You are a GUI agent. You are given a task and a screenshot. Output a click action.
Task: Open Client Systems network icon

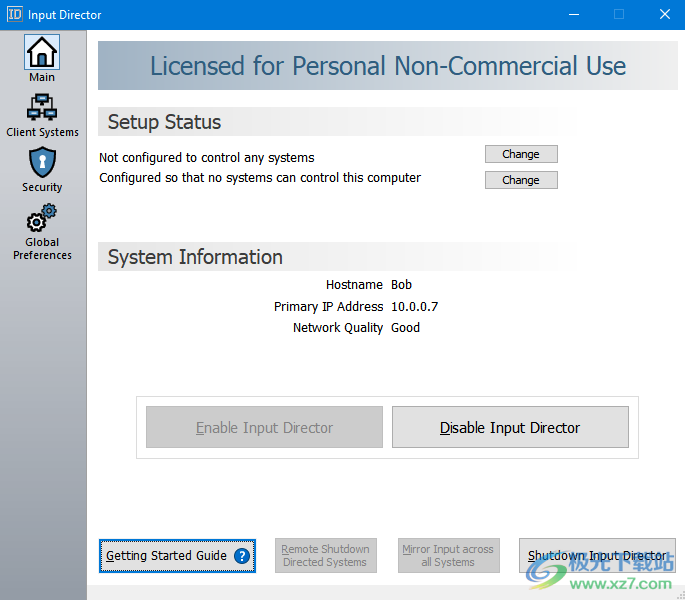(42, 107)
